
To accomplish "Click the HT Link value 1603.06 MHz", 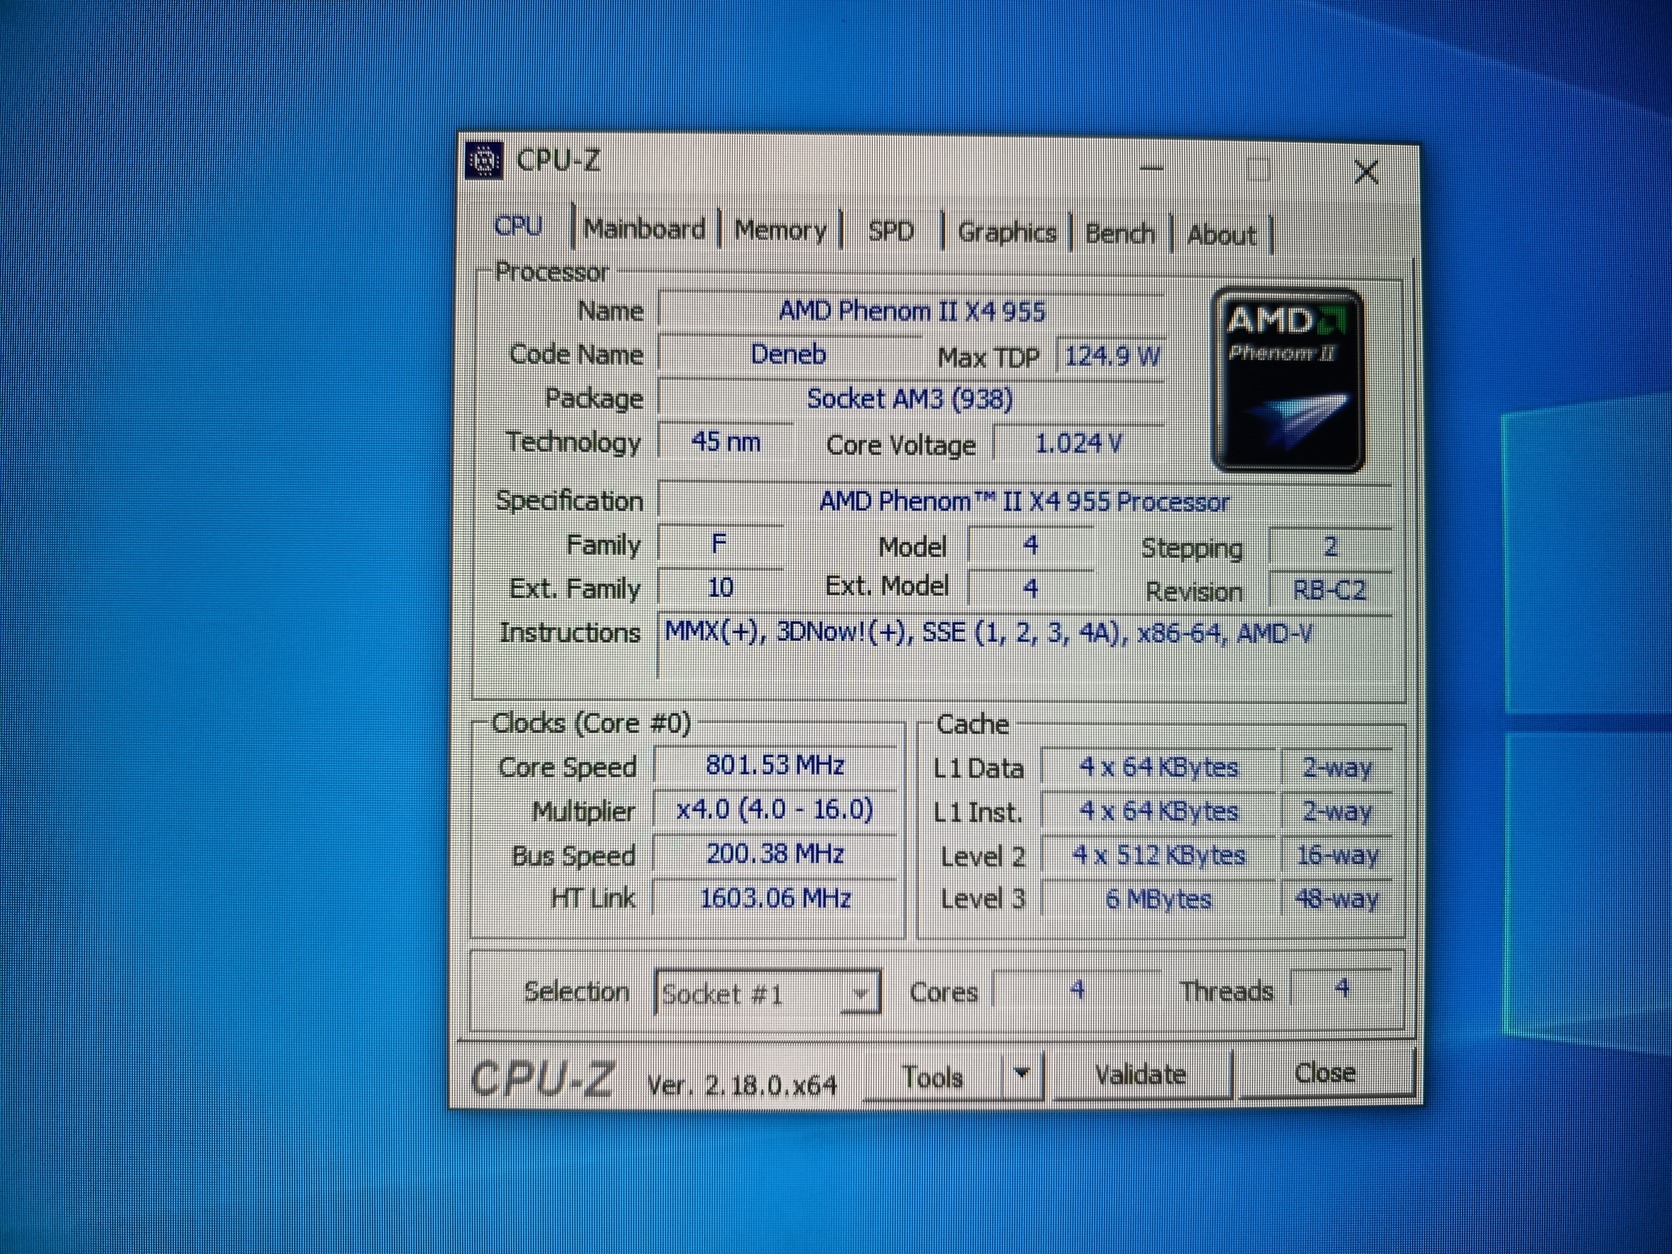I will tap(775, 897).
